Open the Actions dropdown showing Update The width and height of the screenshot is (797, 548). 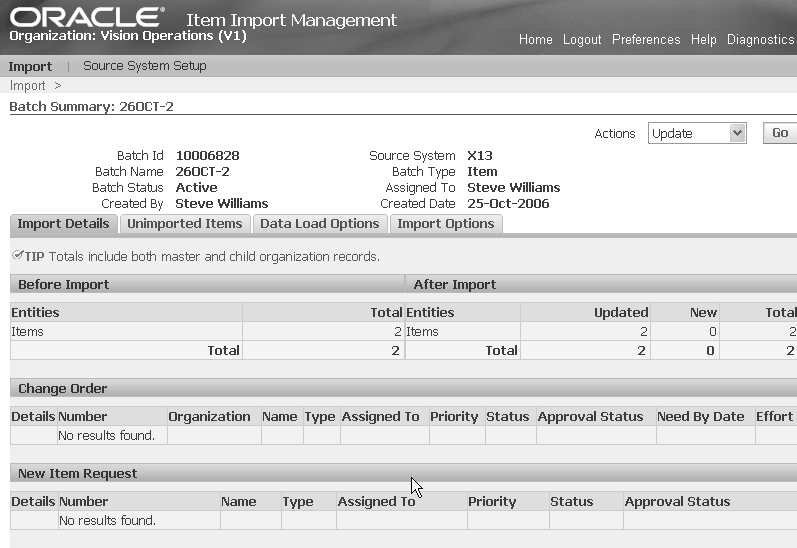click(697, 133)
